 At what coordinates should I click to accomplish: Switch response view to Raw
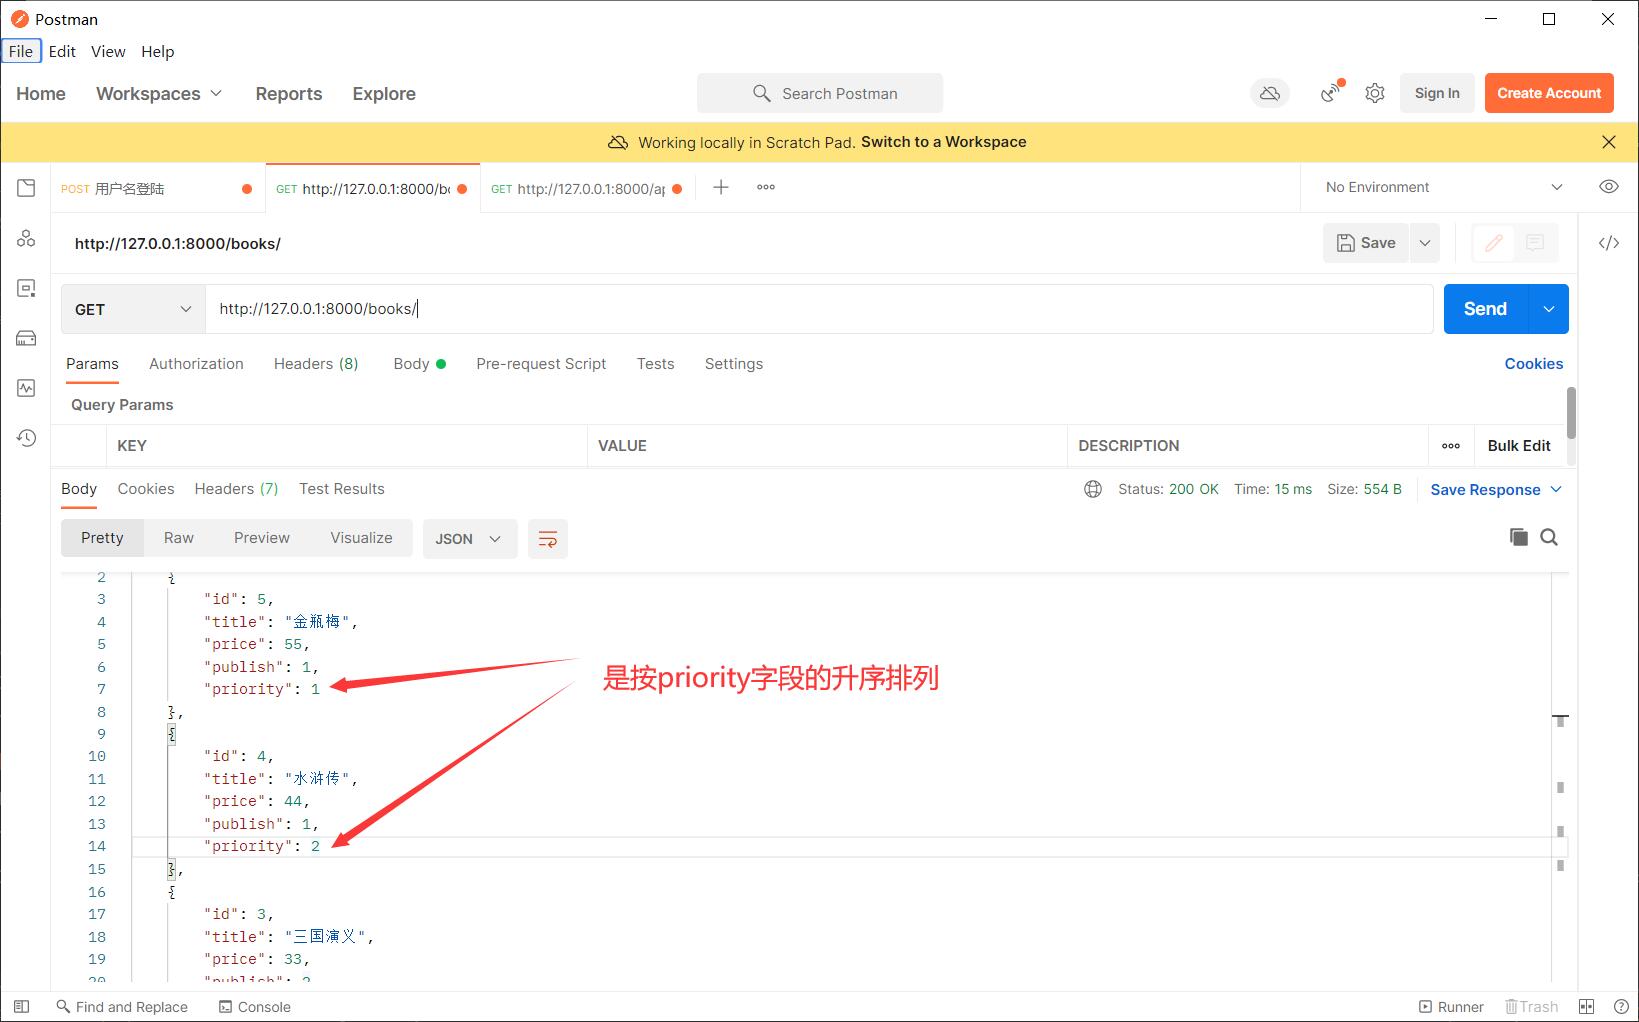coord(179,538)
